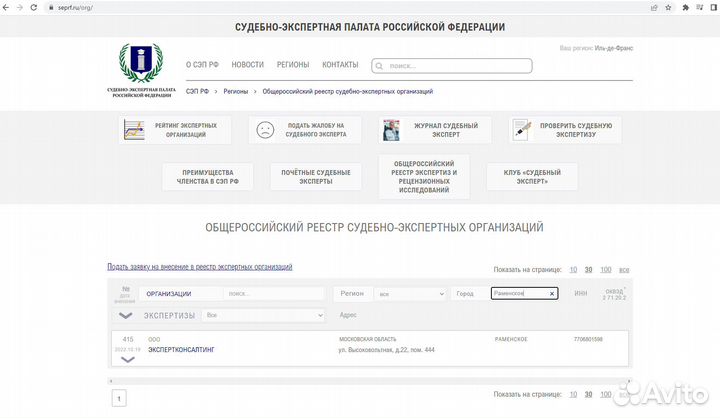Click the Раменское city cell in the row

[511, 340]
